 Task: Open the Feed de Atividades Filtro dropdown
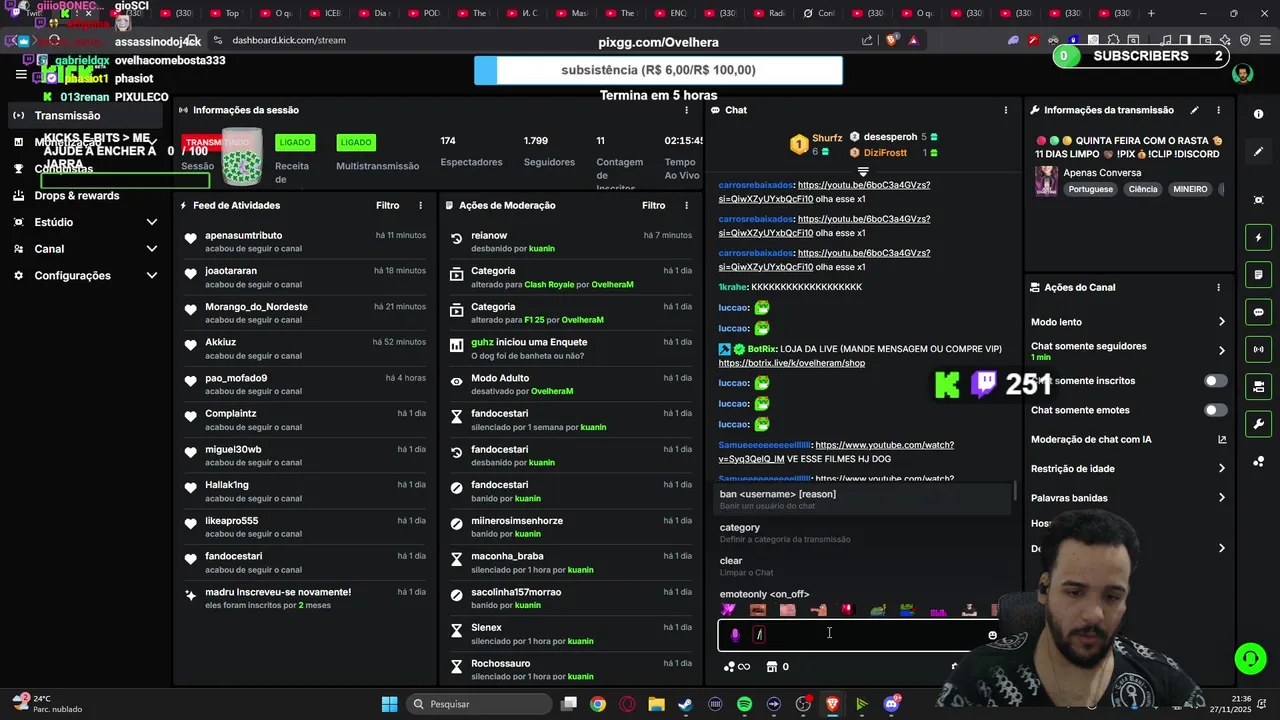388,205
